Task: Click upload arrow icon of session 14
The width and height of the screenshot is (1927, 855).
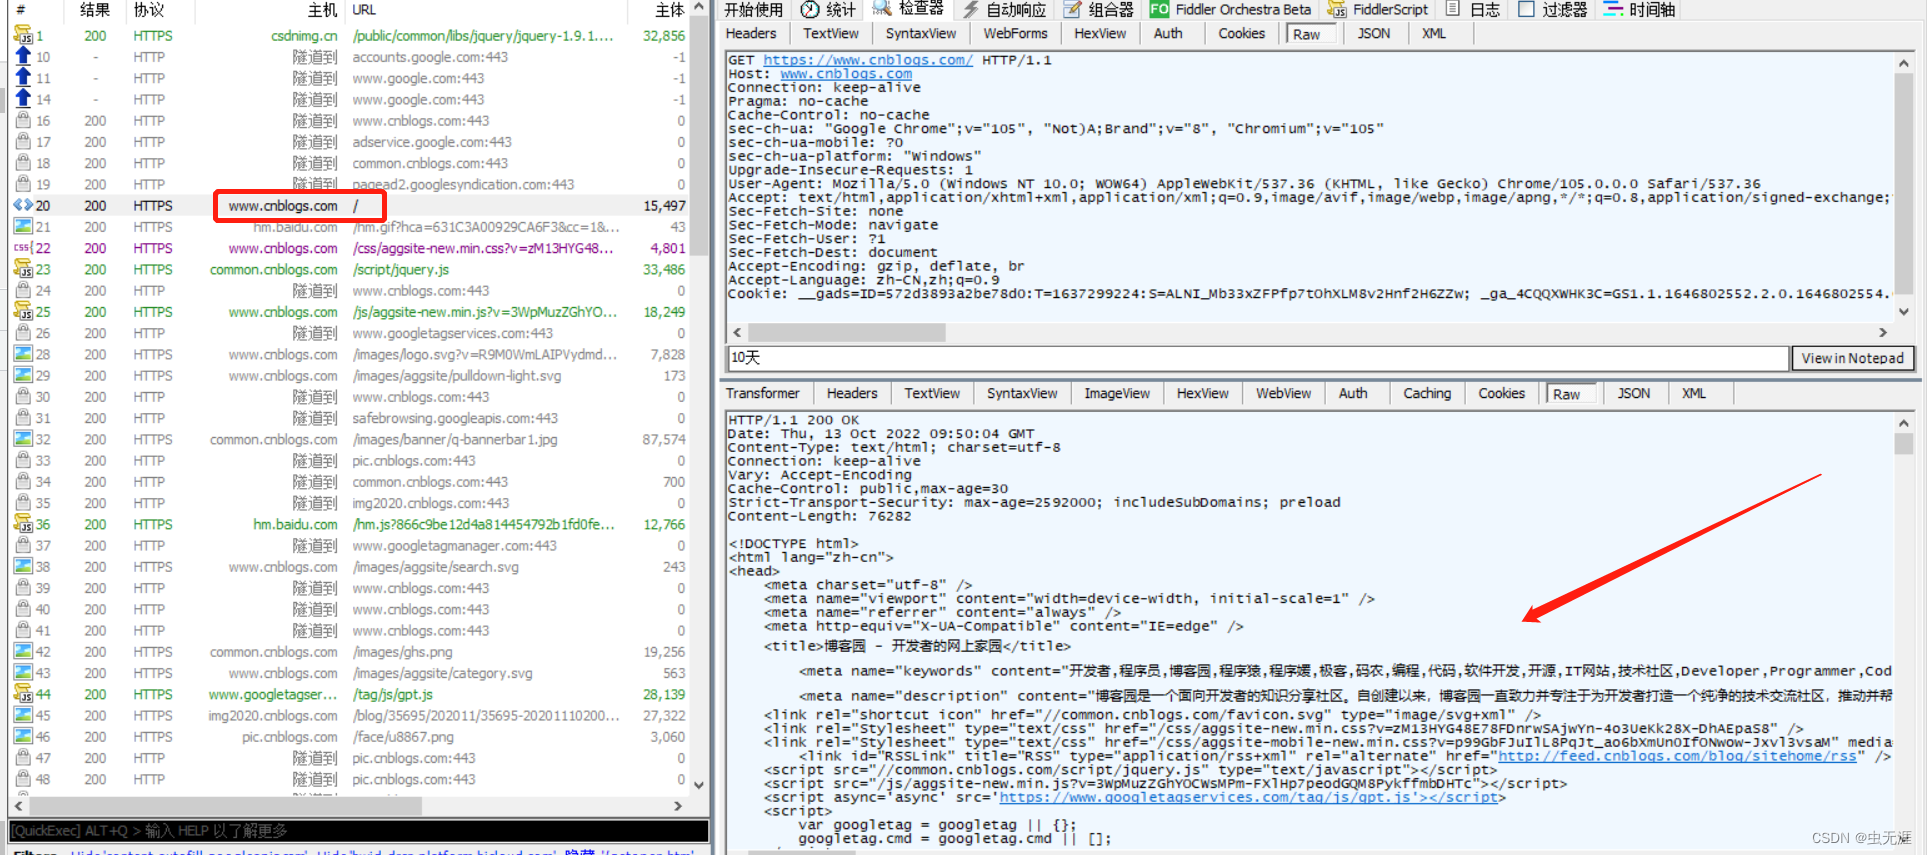Action: [23, 99]
